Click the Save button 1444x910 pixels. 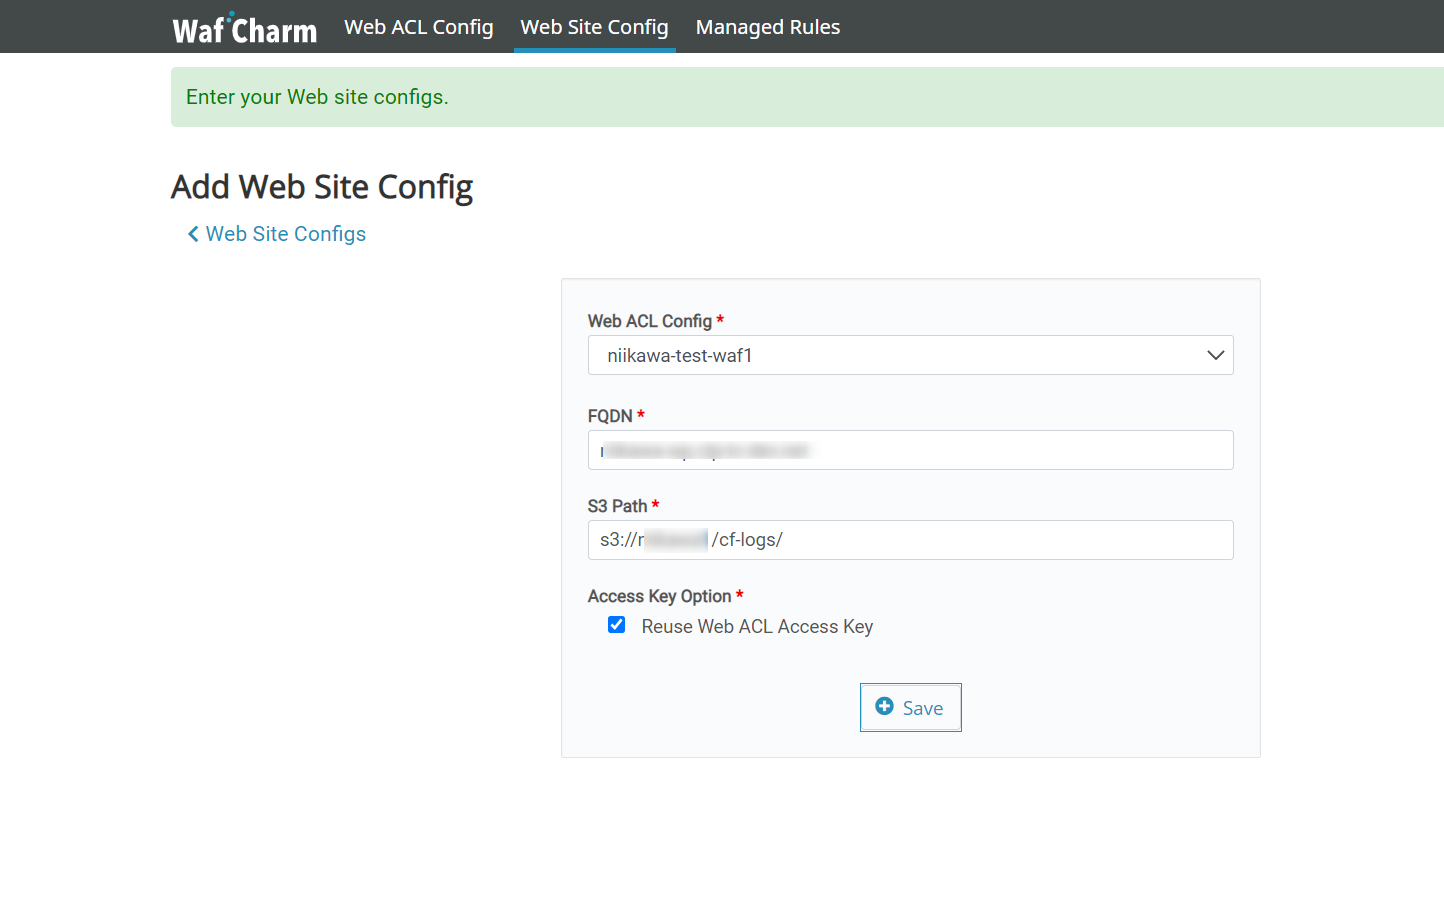(x=910, y=707)
